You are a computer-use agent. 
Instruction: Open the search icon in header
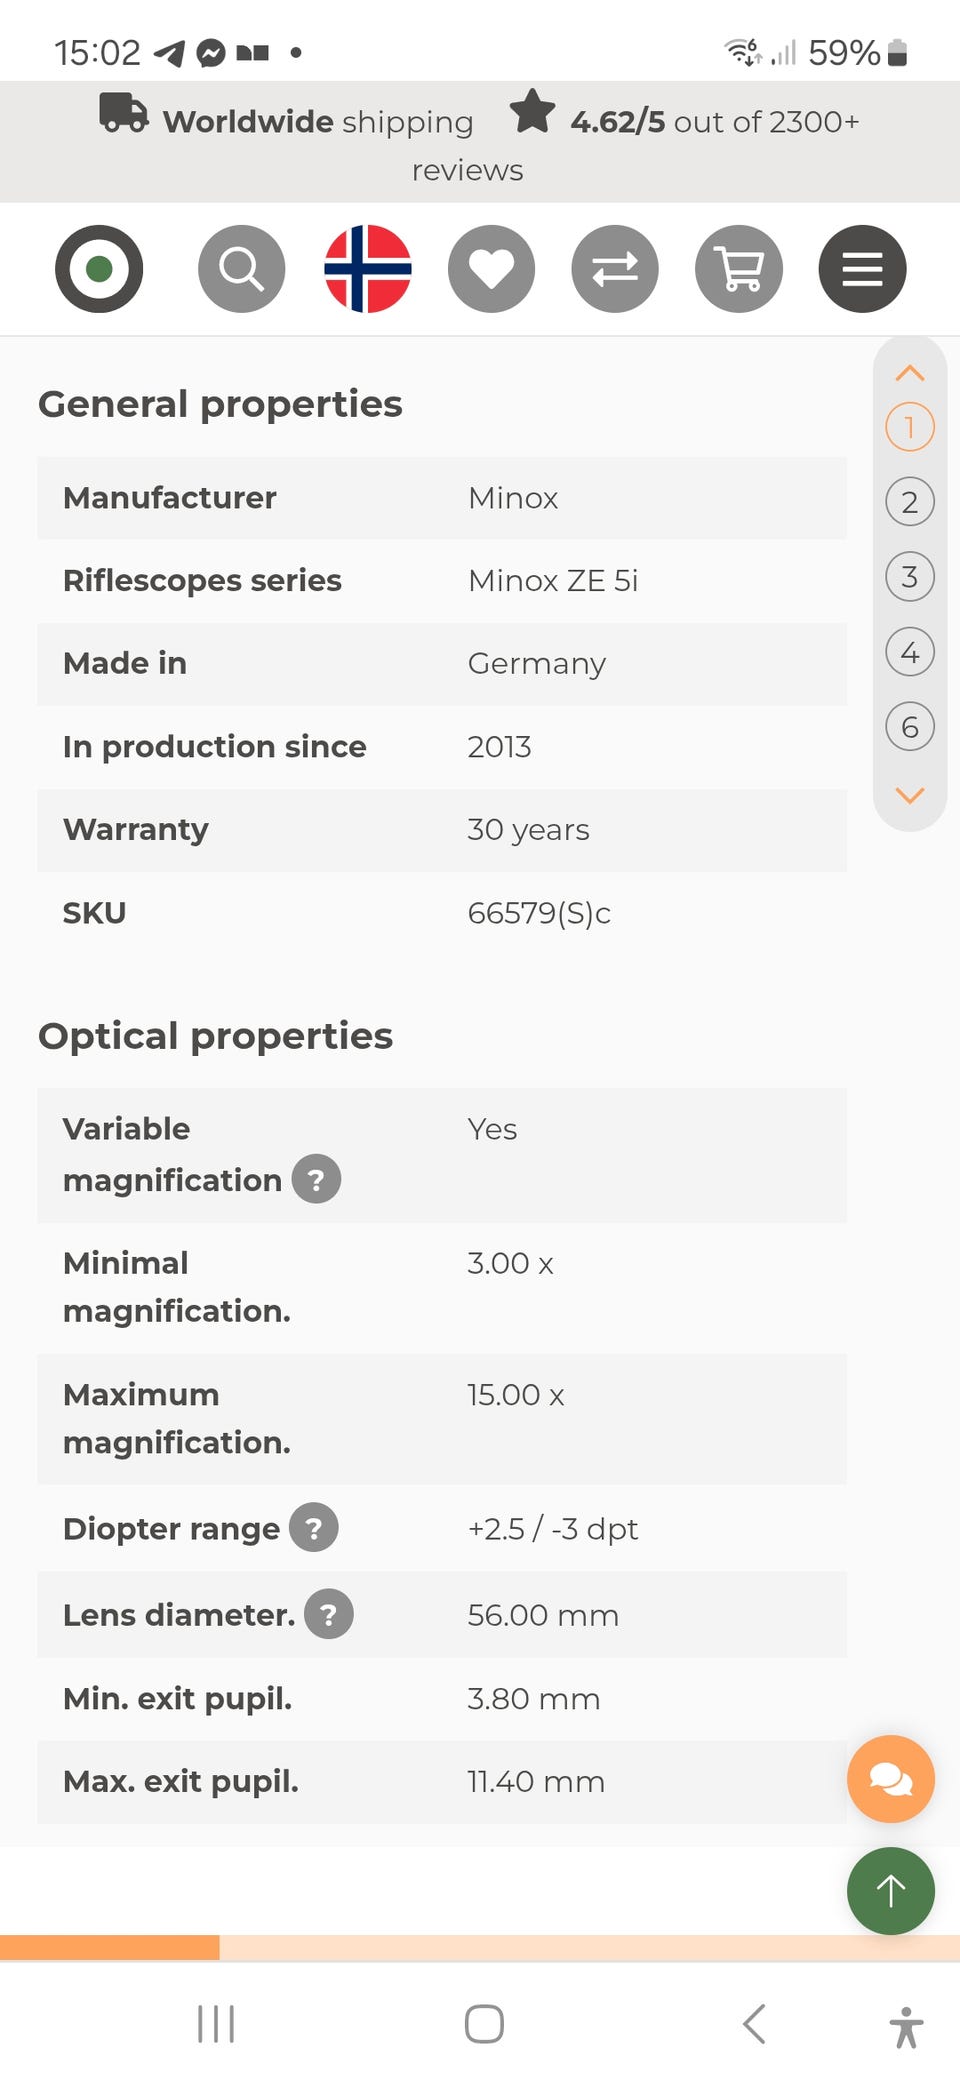(x=241, y=269)
